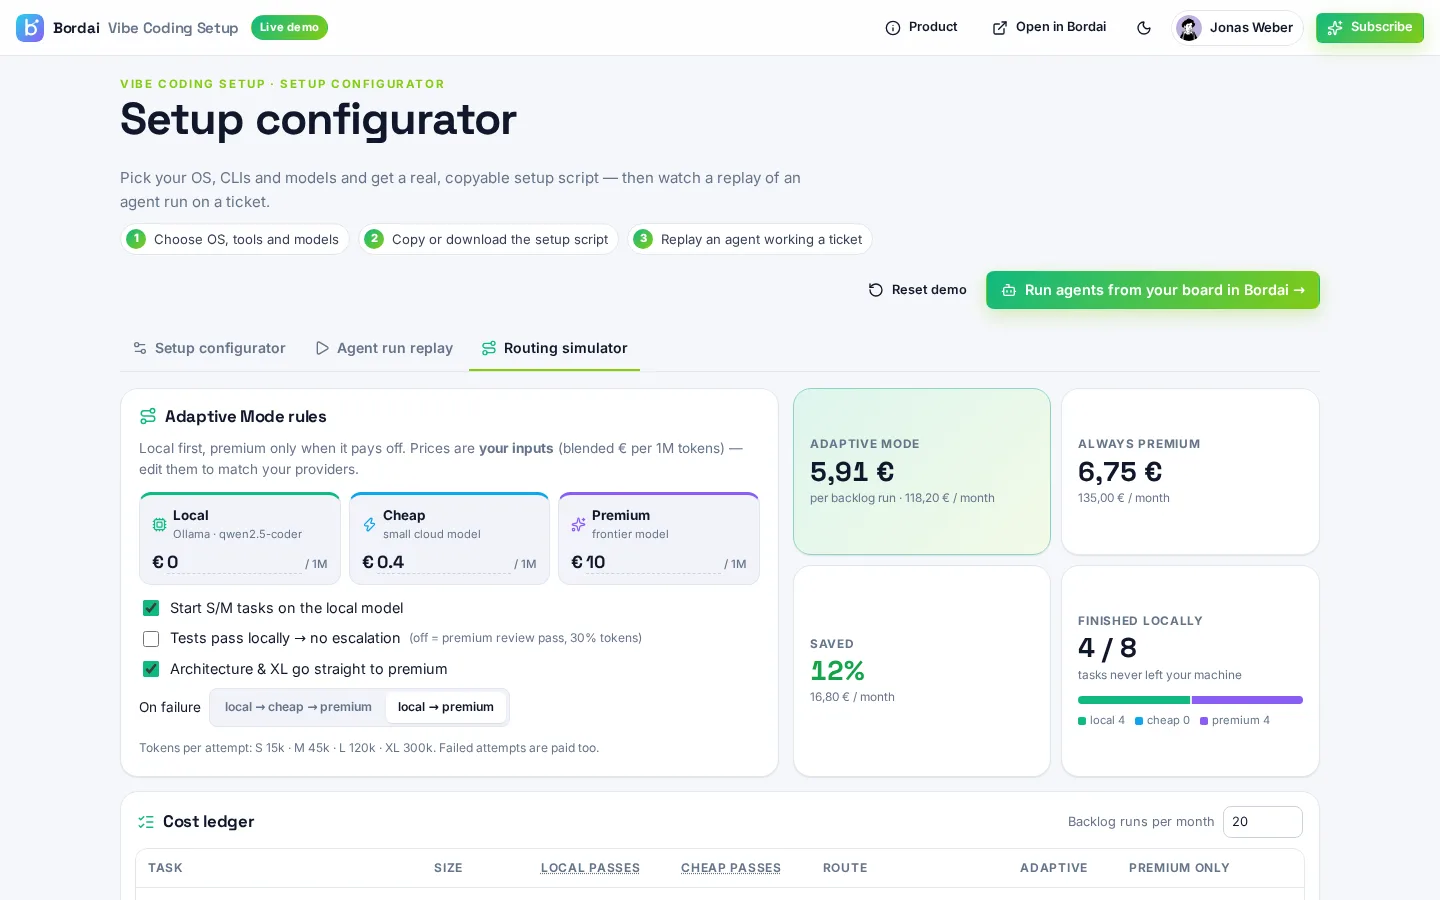Click the Cheap model lightning icon

point(369,524)
